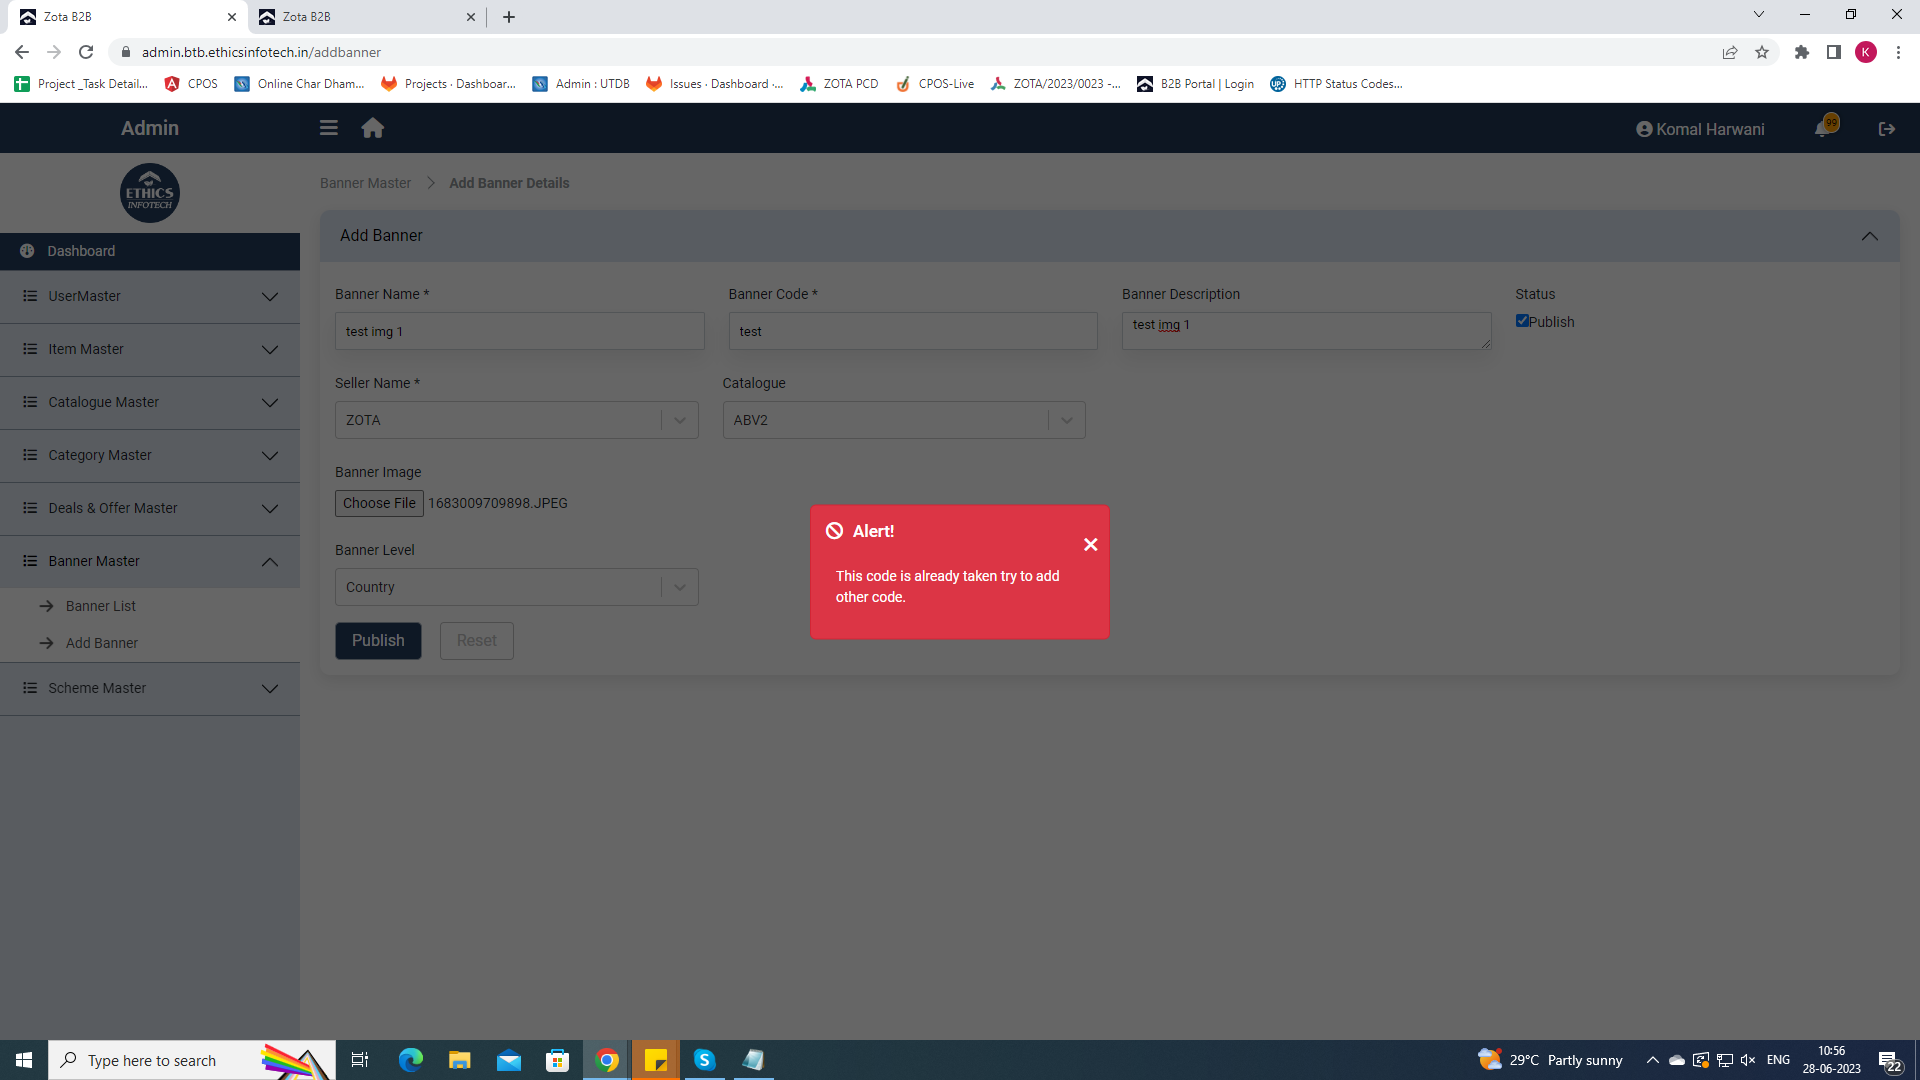This screenshot has height=1080, width=1920.
Task: Bookmark page with the star icon
Action: pos(1762,52)
